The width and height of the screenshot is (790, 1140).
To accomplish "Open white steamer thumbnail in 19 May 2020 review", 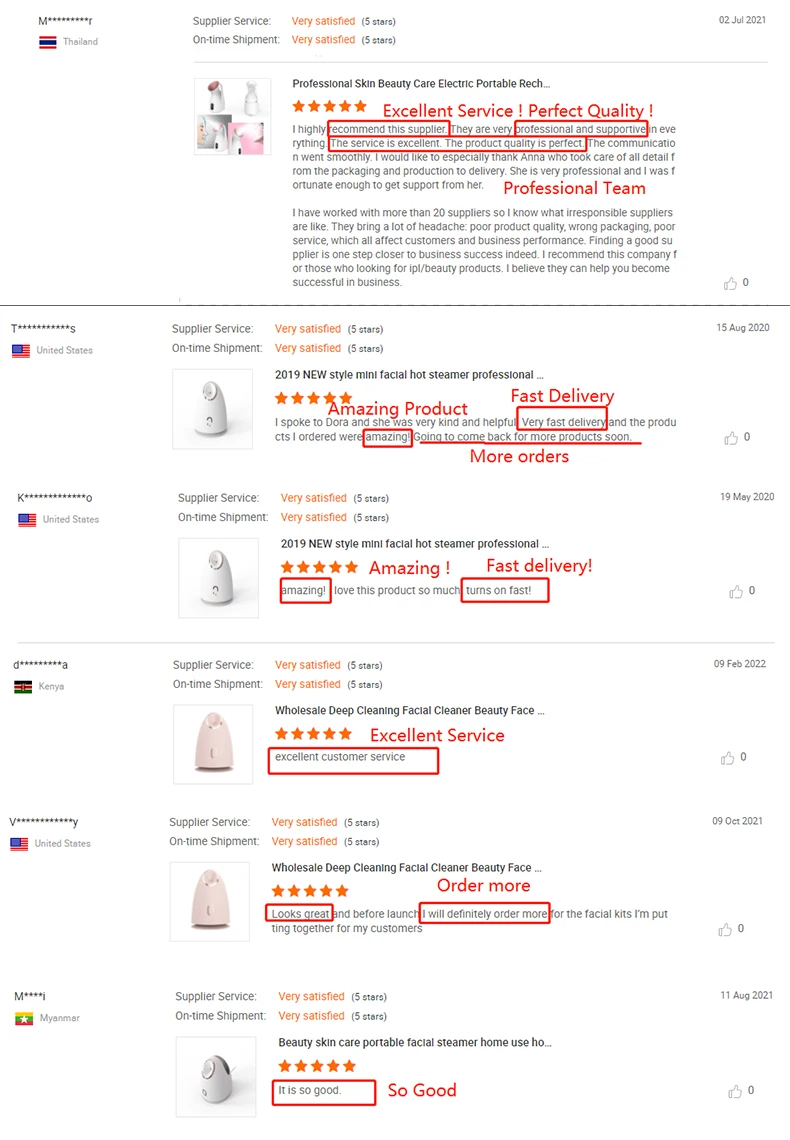I will (x=218, y=578).
